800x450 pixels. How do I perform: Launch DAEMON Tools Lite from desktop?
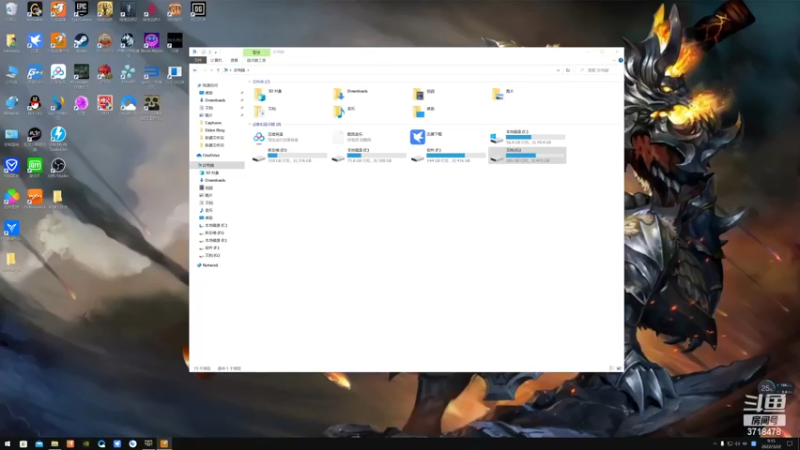tap(58, 138)
